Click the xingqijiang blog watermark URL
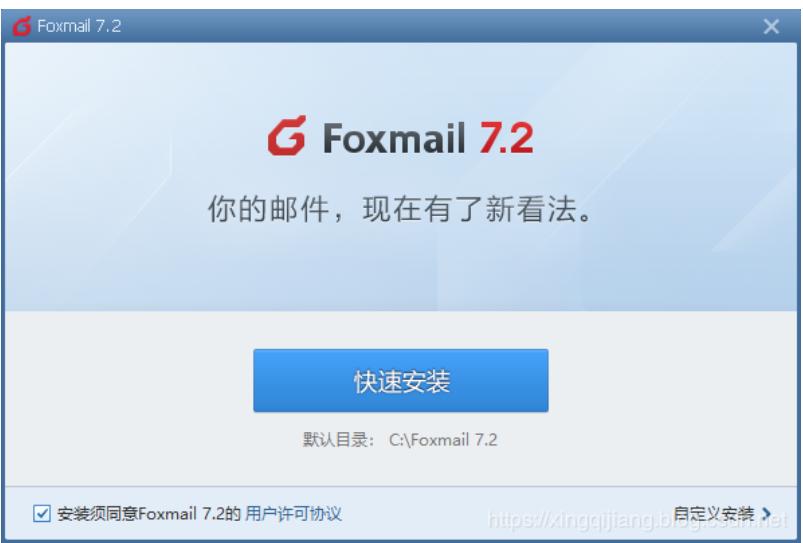 (x=638, y=520)
